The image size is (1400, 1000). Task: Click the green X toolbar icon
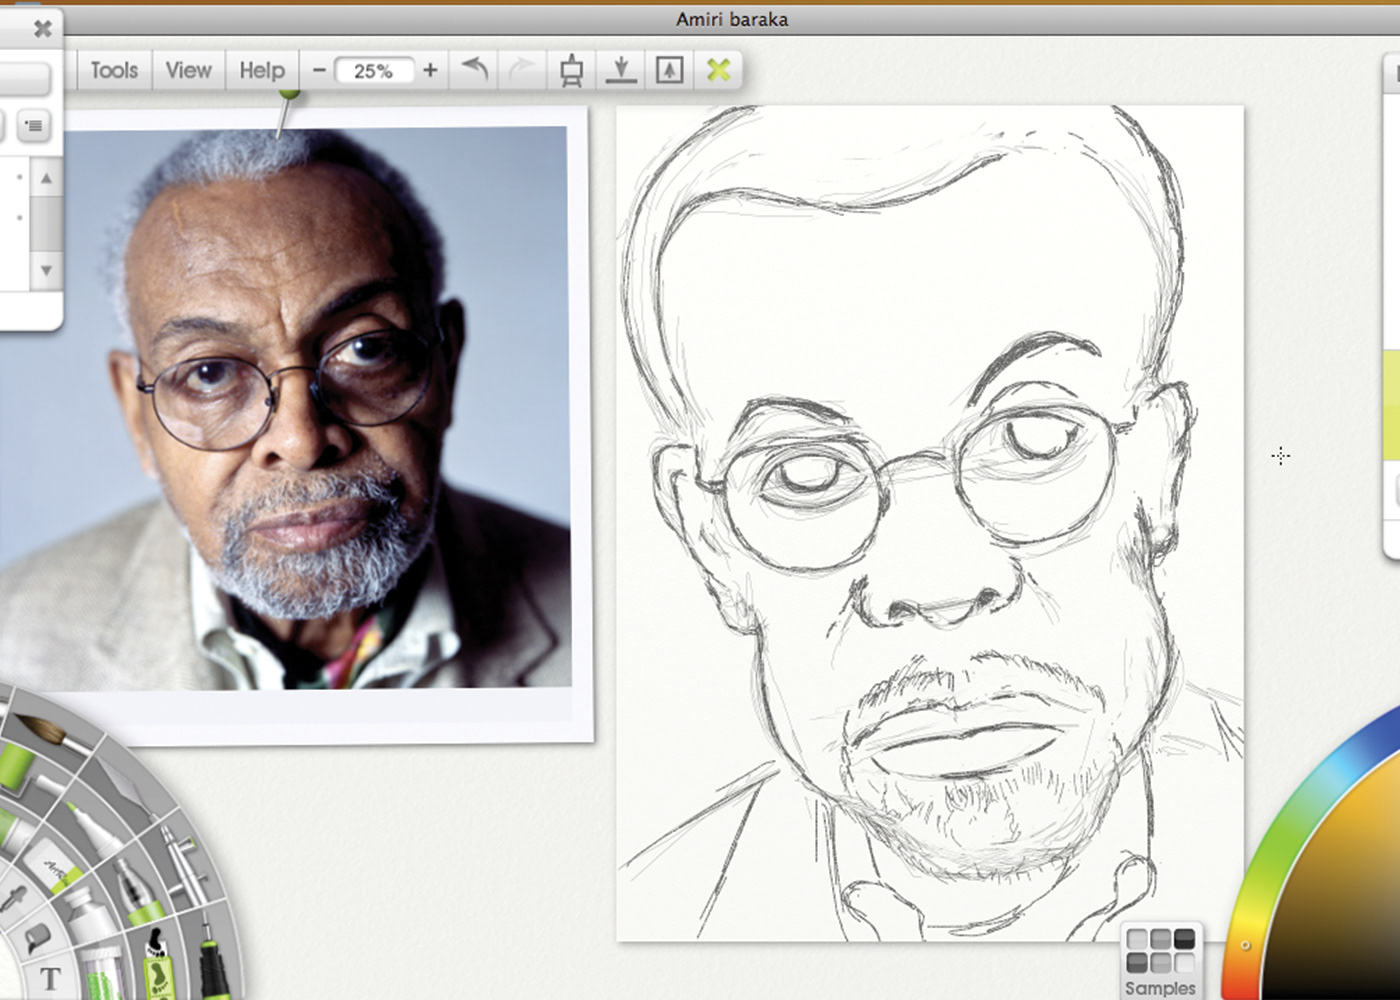[718, 70]
